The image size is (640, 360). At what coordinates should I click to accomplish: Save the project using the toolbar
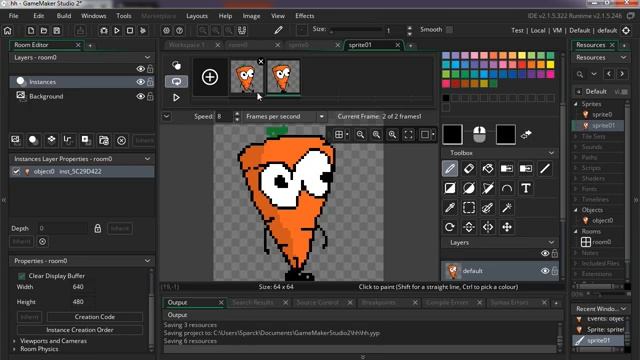click(57, 31)
